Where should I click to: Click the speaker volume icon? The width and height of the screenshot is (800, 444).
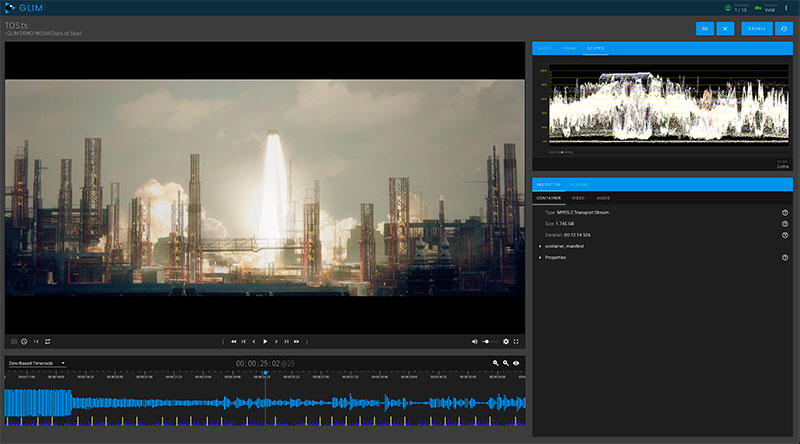click(x=474, y=341)
